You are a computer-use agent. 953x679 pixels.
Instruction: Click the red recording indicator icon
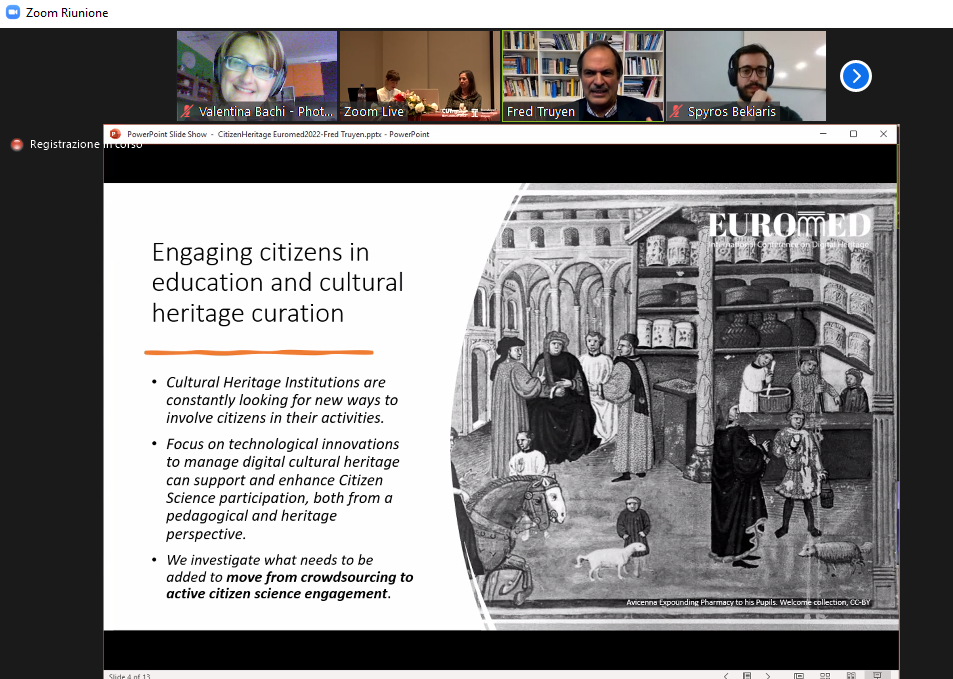pyautogui.click(x=17, y=145)
